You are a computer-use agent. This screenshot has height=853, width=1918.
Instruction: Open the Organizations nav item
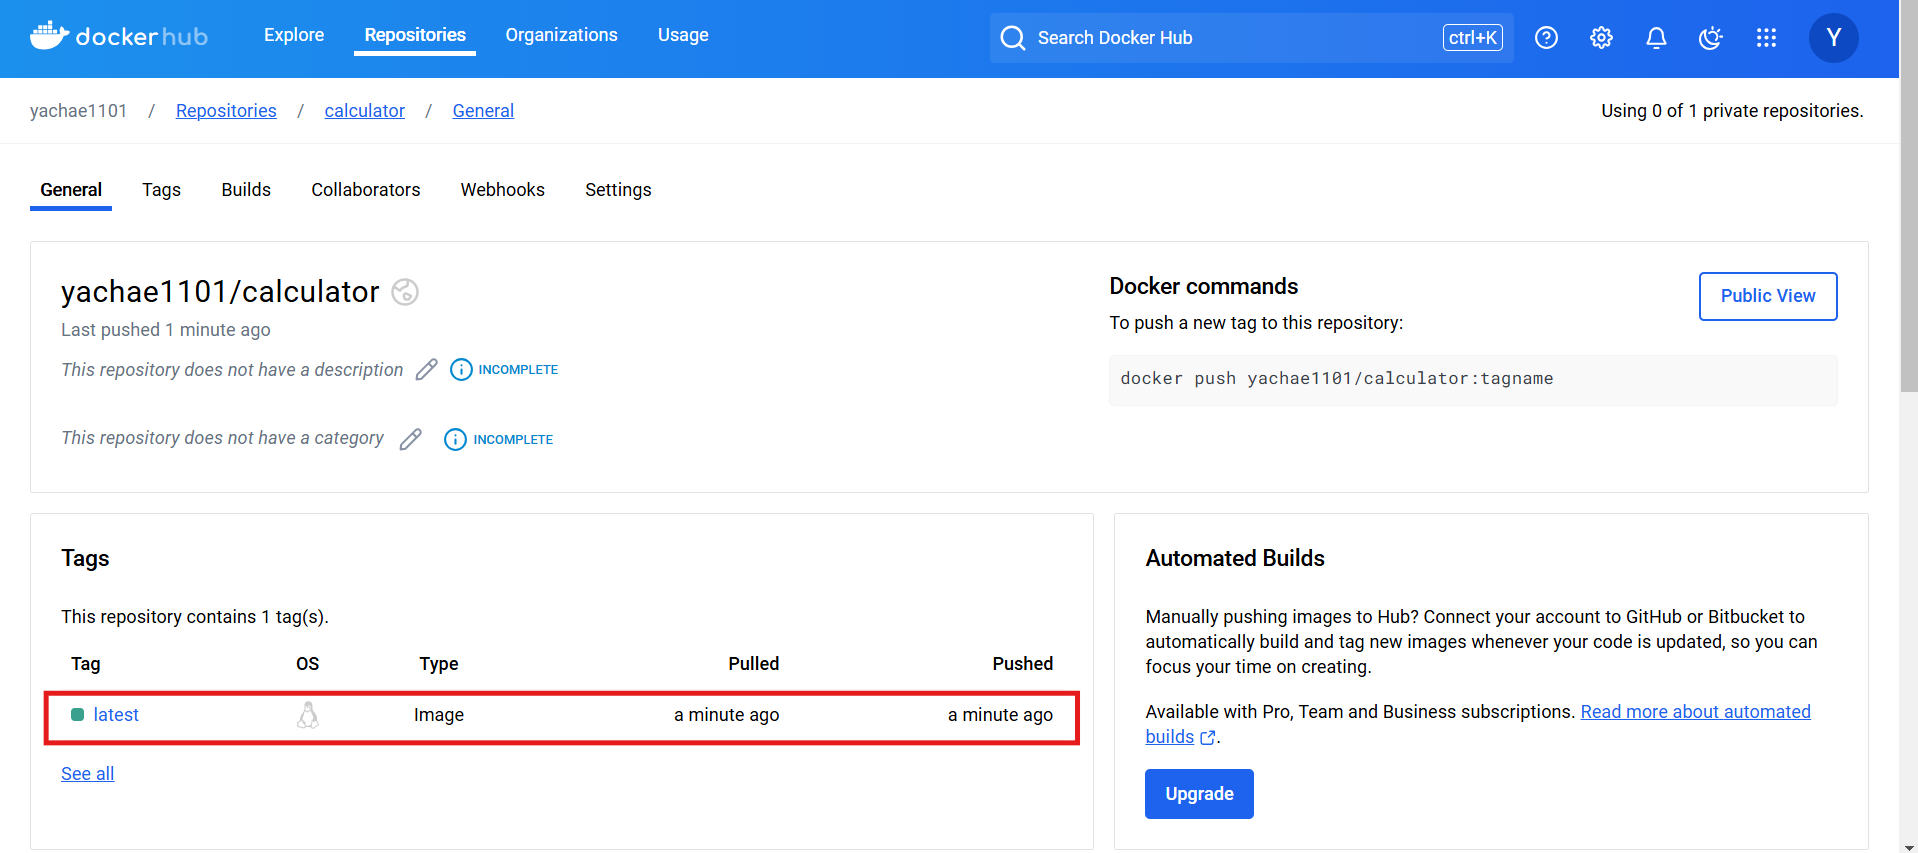pyautogui.click(x=561, y=35)
